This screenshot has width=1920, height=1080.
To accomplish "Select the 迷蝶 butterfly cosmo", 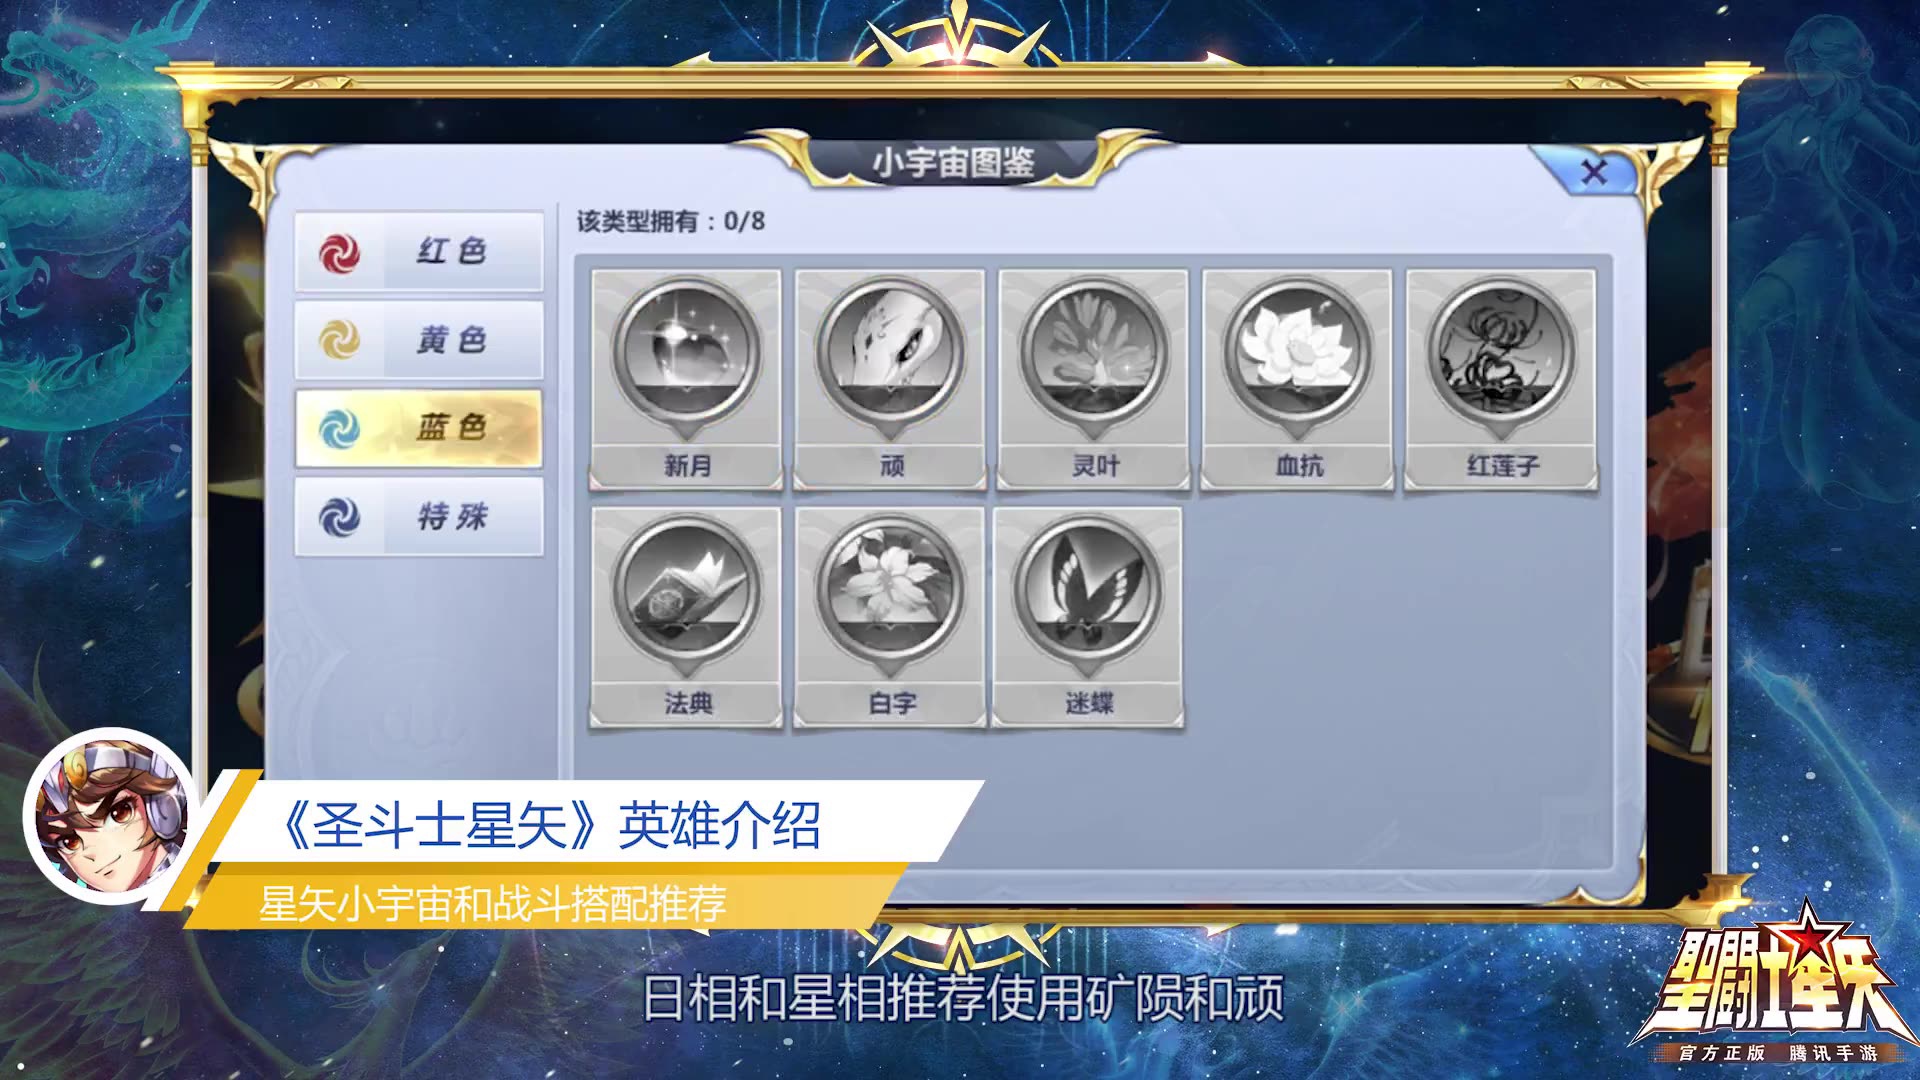I will click(1088, 617).
